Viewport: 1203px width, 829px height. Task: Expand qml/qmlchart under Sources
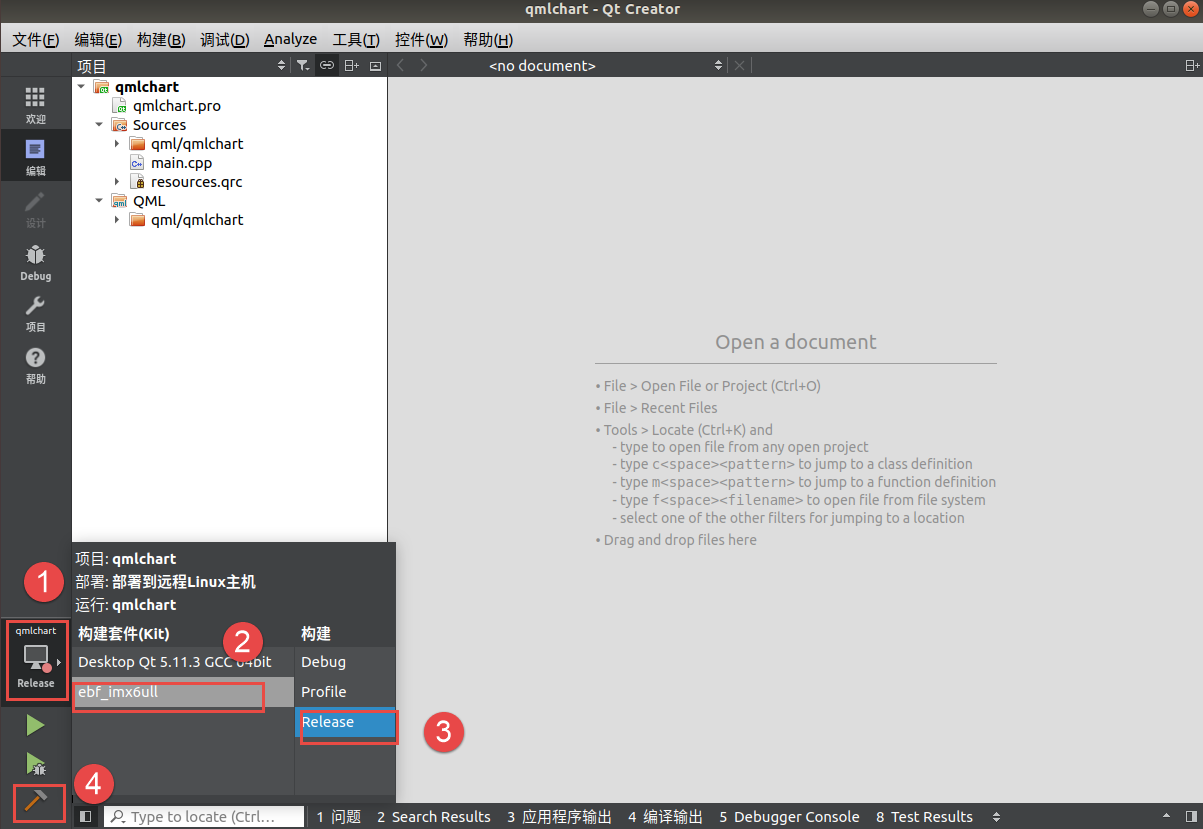pyautogui.click(x=117, y=144)
